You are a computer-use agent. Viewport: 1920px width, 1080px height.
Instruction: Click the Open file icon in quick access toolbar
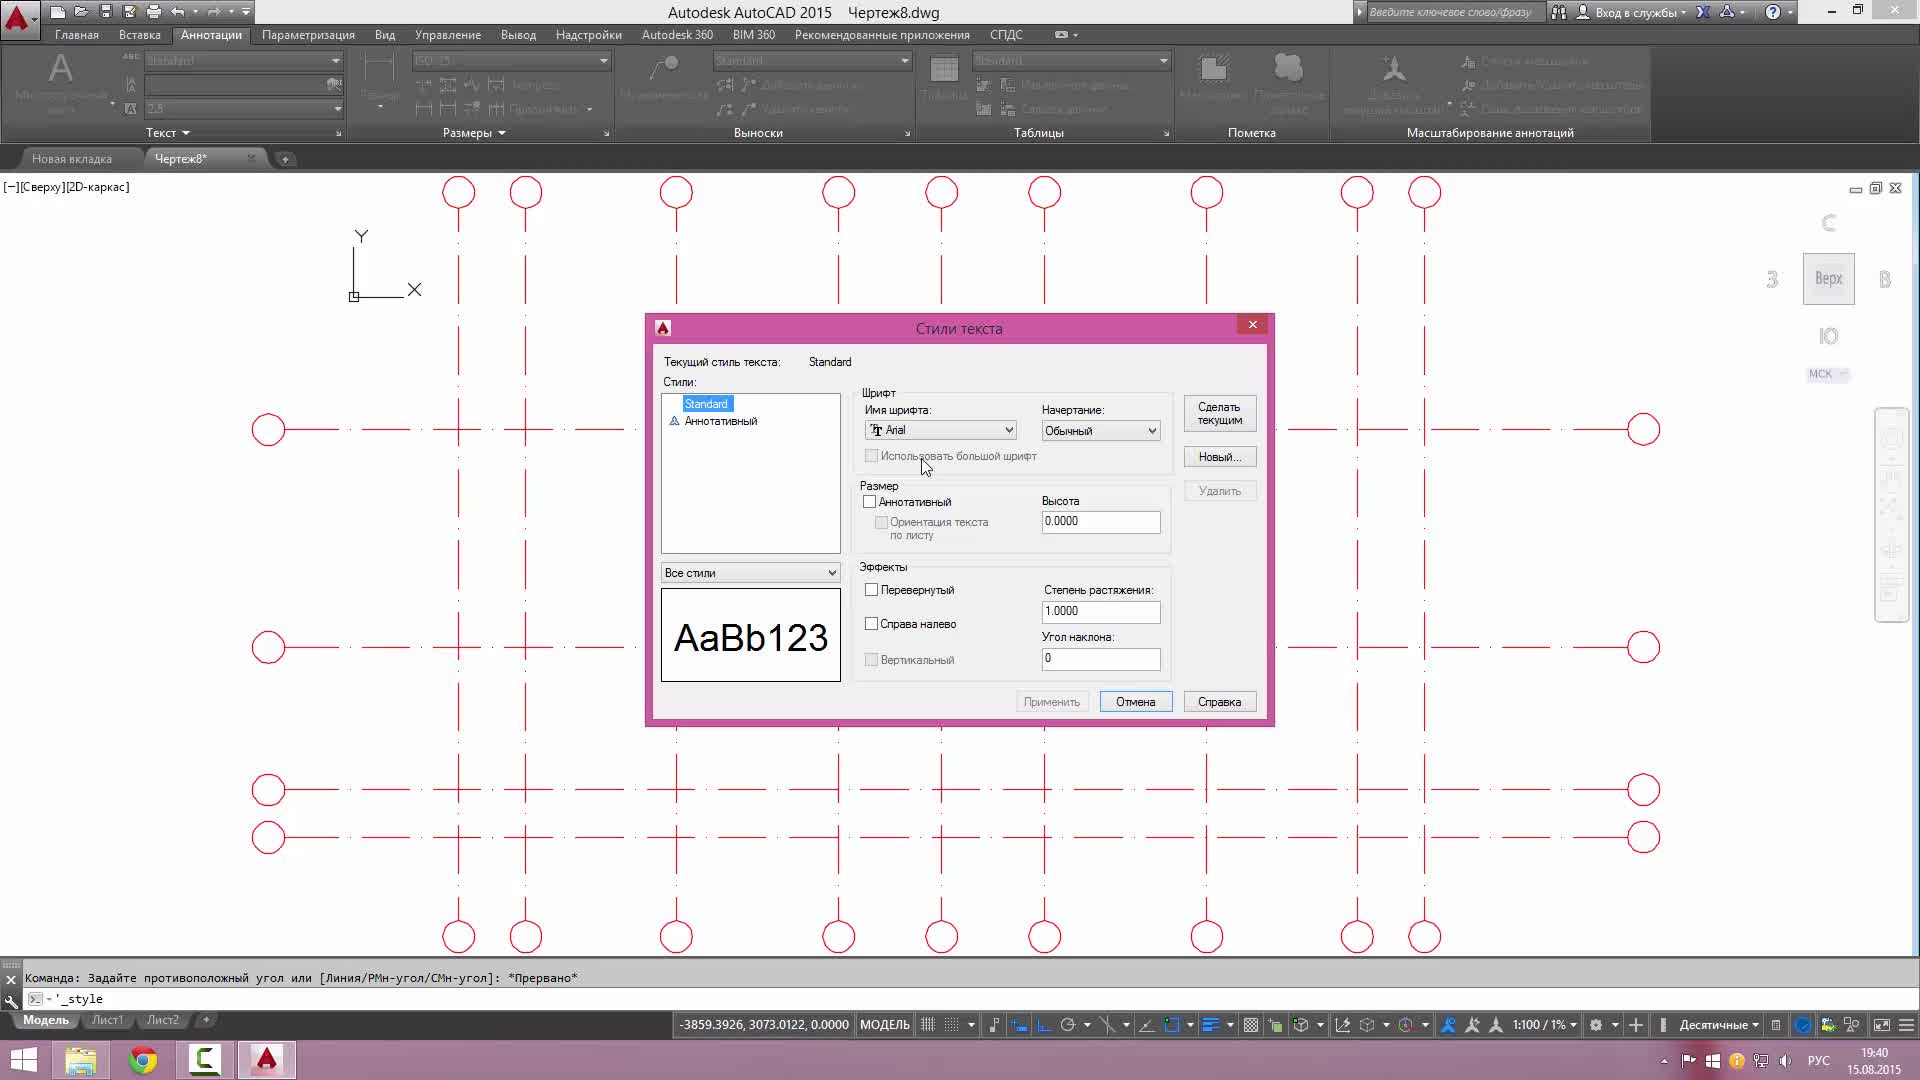(x=81, y=12)
